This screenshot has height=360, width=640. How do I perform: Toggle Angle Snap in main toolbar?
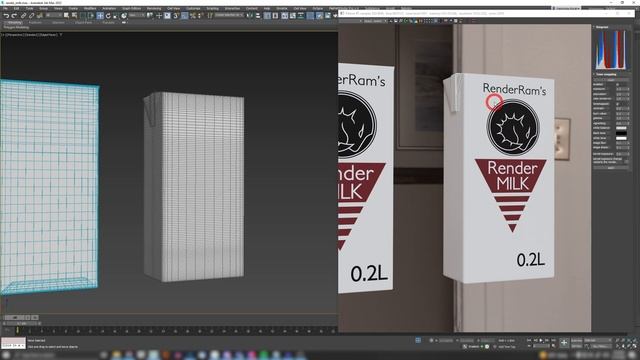point(185,16)
